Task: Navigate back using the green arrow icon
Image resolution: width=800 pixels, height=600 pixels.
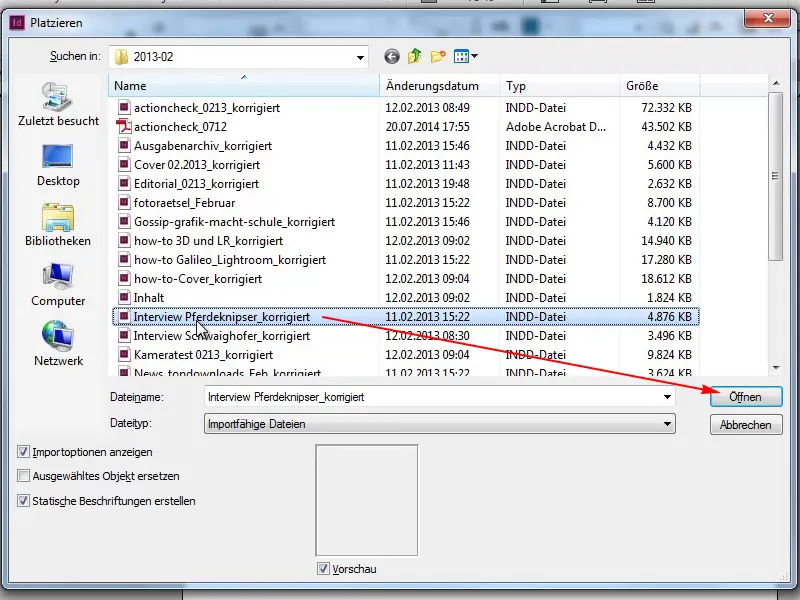Action: pyautogui.click(x=390, y=56)
